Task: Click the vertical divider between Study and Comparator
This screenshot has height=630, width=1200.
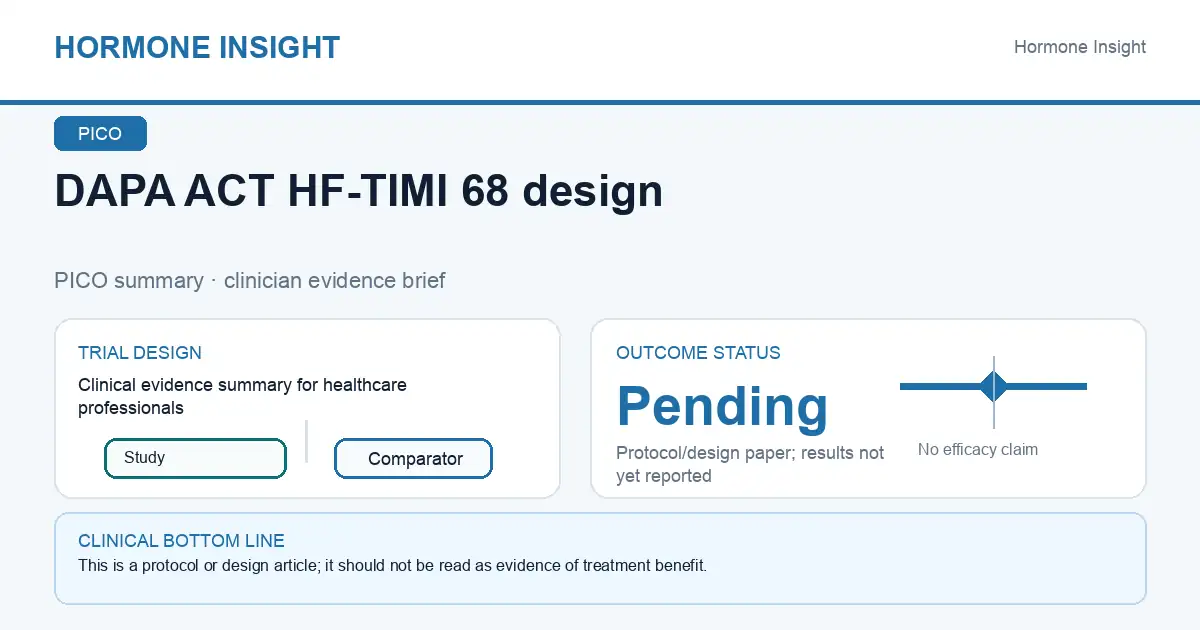Action: pos(306,441)
